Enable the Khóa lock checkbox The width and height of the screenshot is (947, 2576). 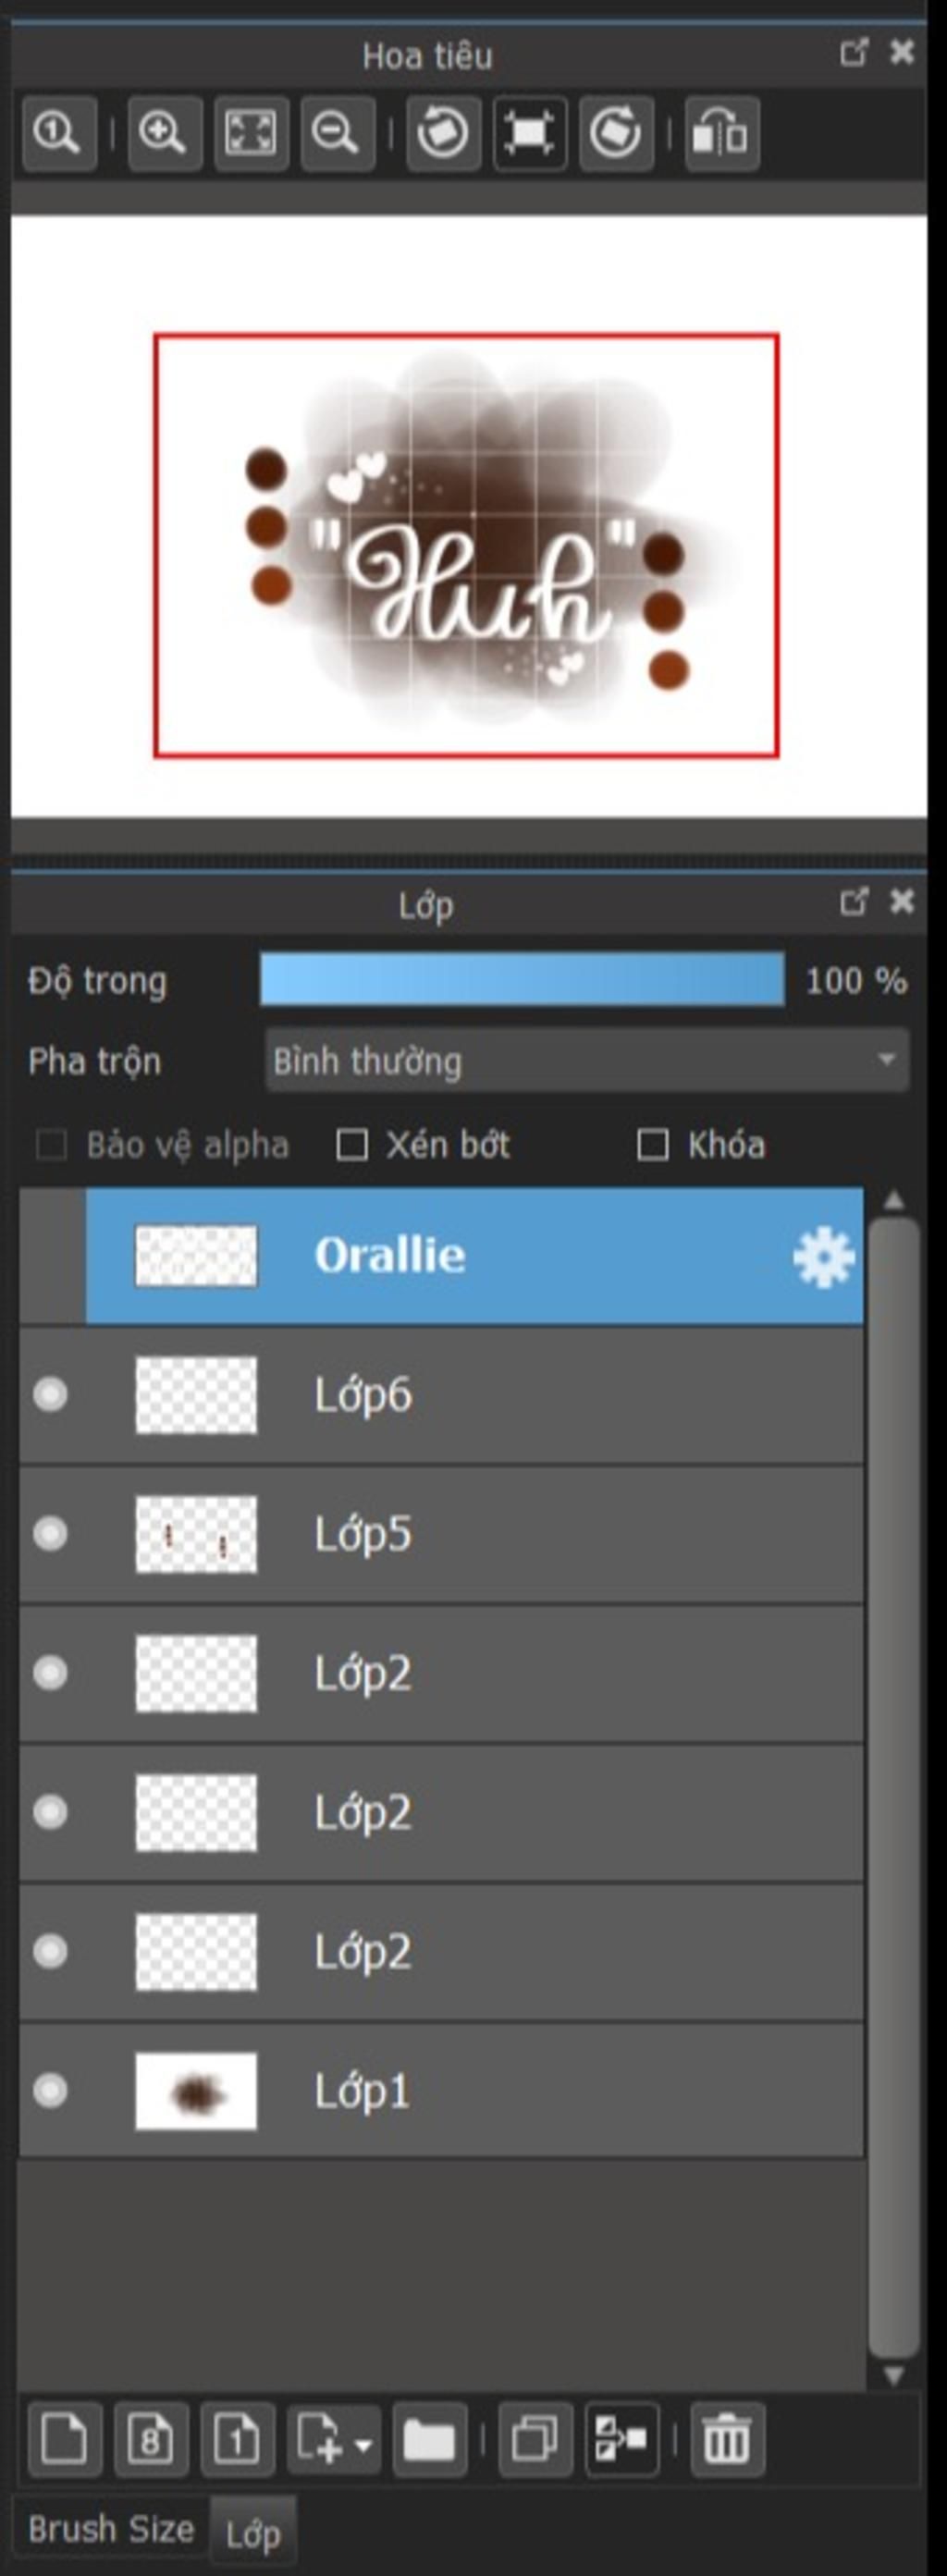652,1144
